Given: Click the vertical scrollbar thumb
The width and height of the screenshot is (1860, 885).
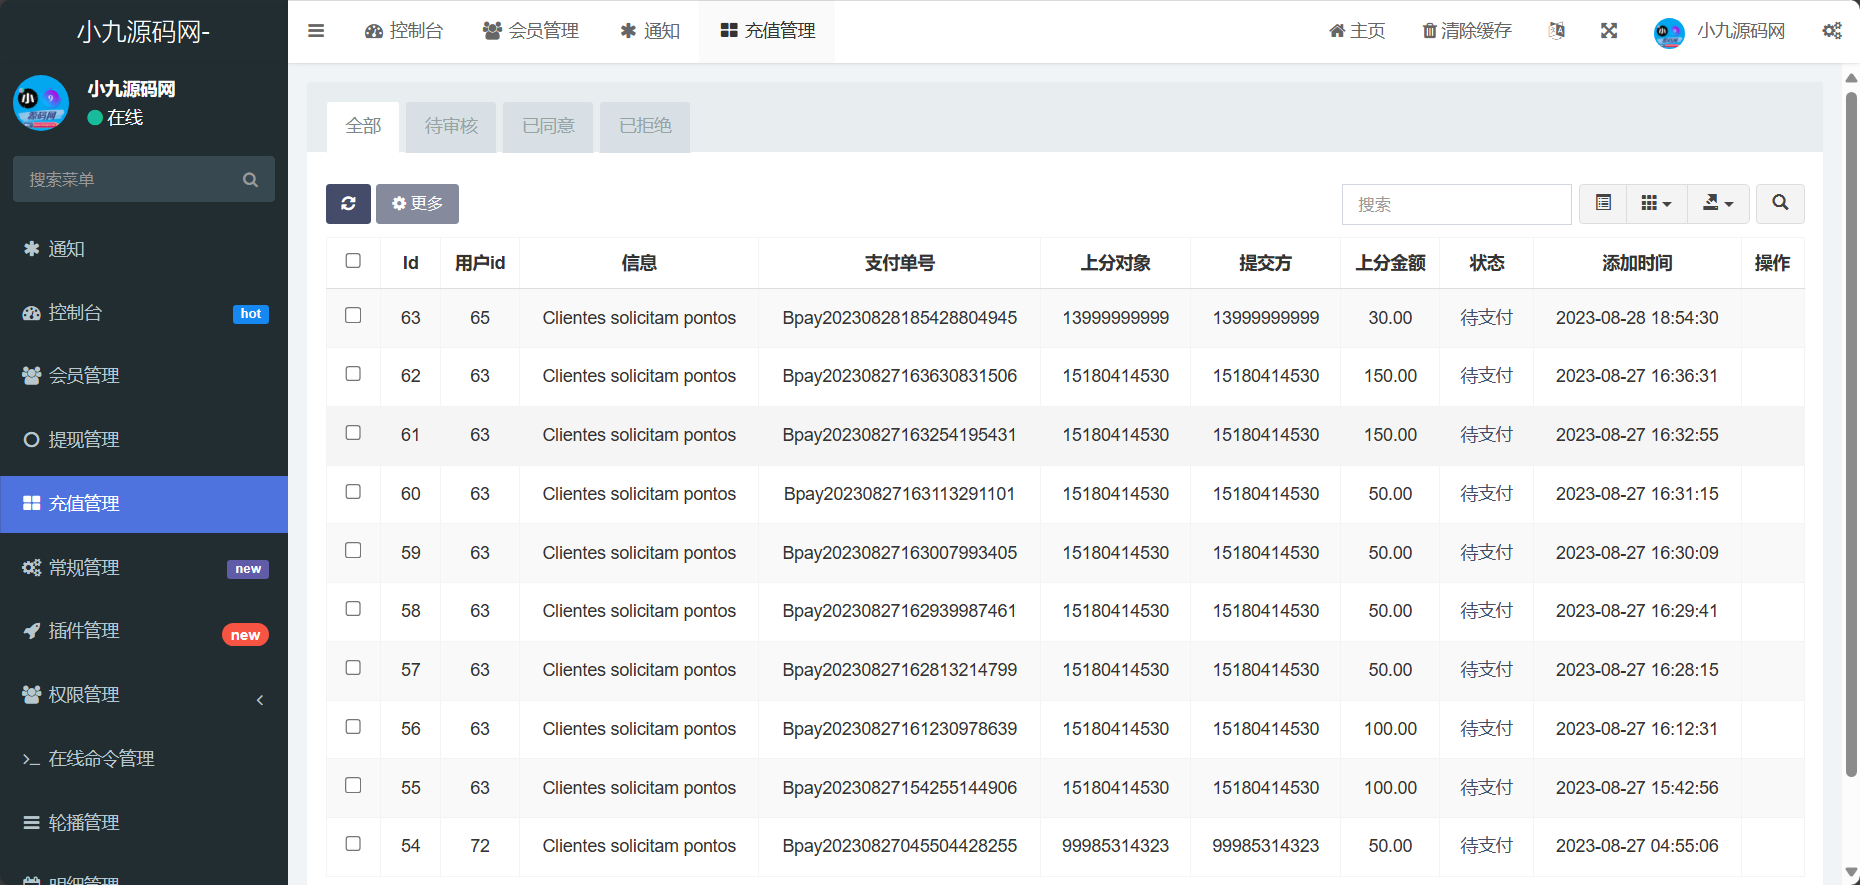Looking at the screenshot, I should [x=1851, y=434].
